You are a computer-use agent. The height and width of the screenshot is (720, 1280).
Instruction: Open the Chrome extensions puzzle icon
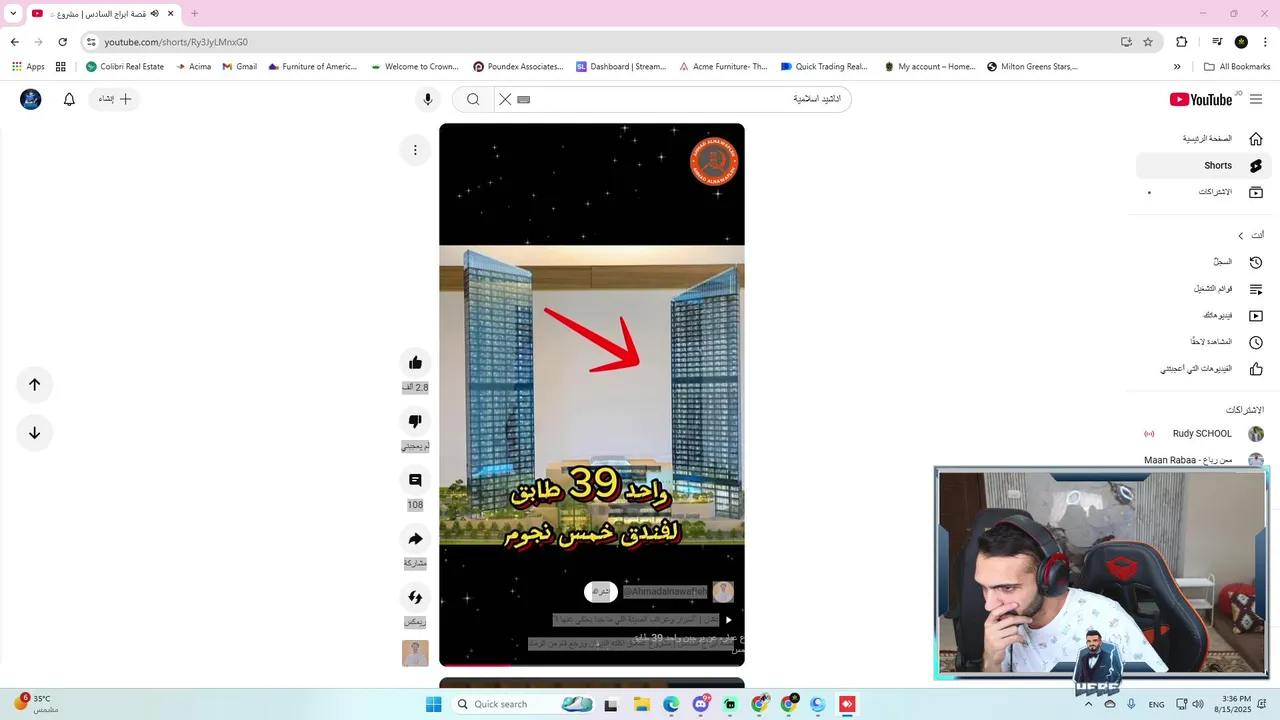(1182, 42)
